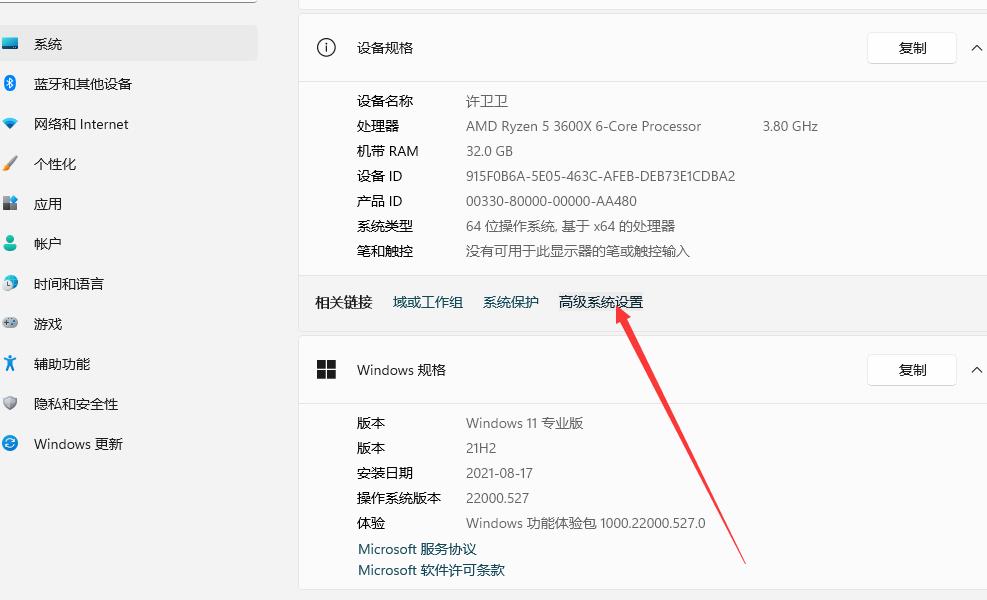Collapse the Windows 规格 section chevron
The width and height of the screenshot is (987, 600).
[976, 369]
